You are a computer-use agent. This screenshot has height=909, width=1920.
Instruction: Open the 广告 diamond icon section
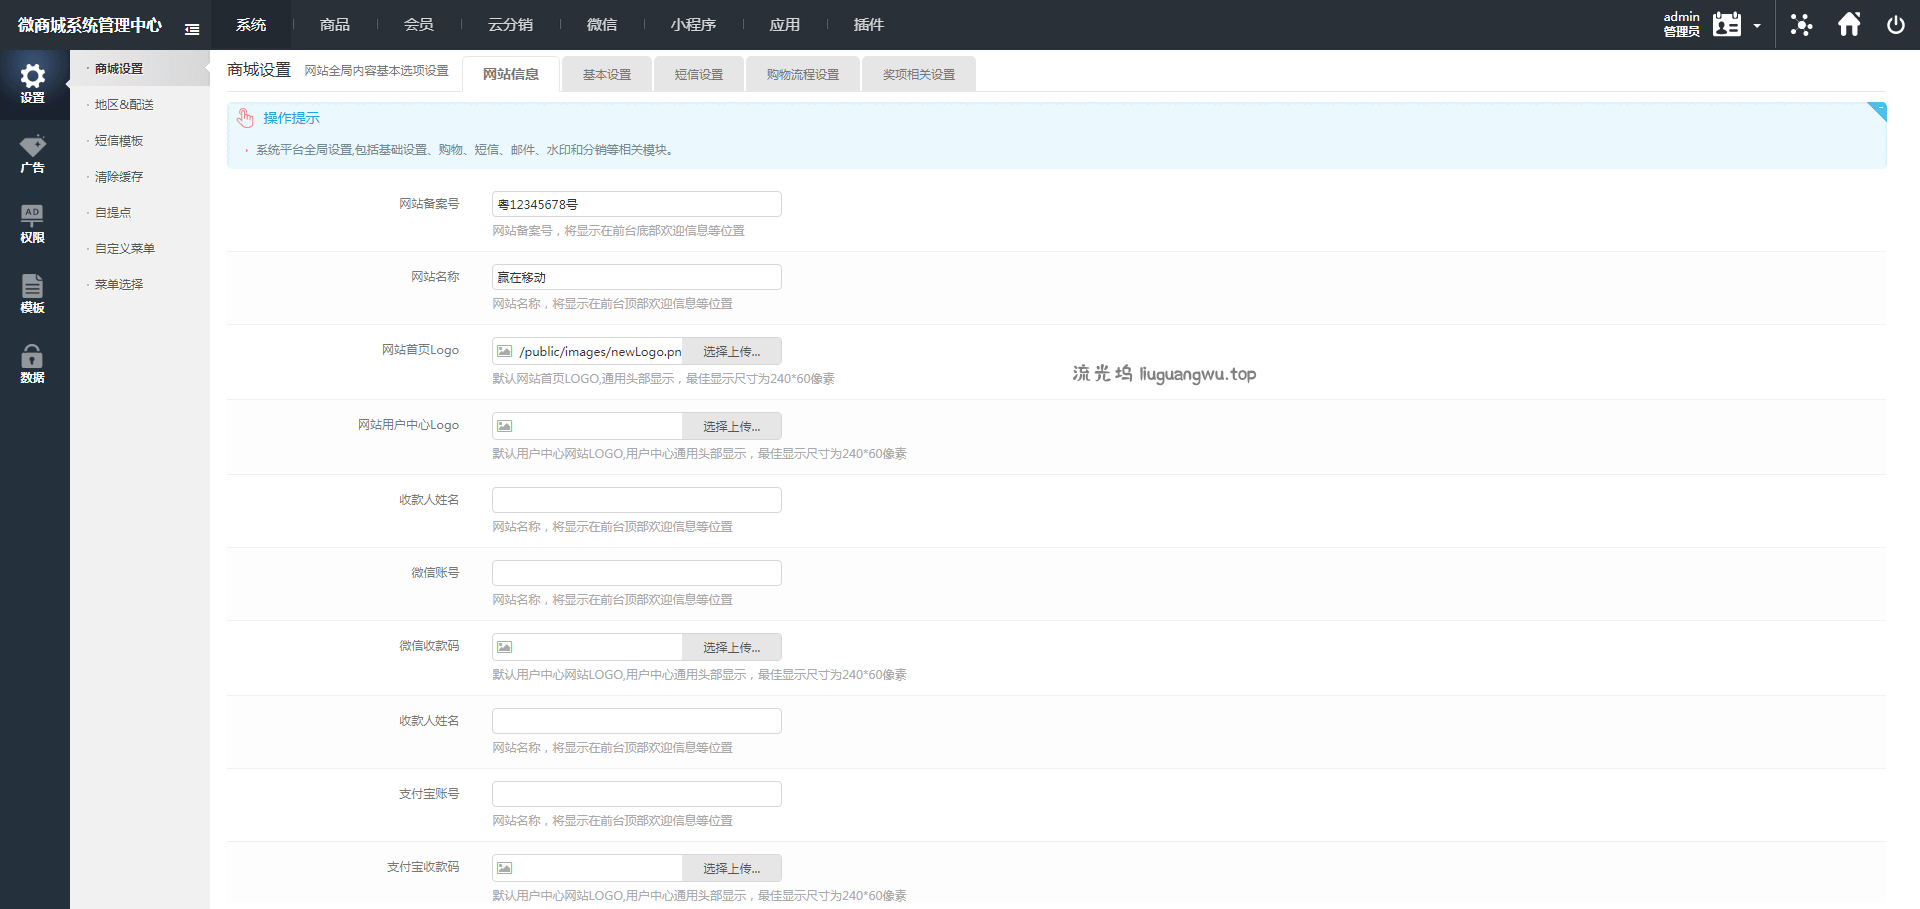pyautogui.click(x=33, y=154)
